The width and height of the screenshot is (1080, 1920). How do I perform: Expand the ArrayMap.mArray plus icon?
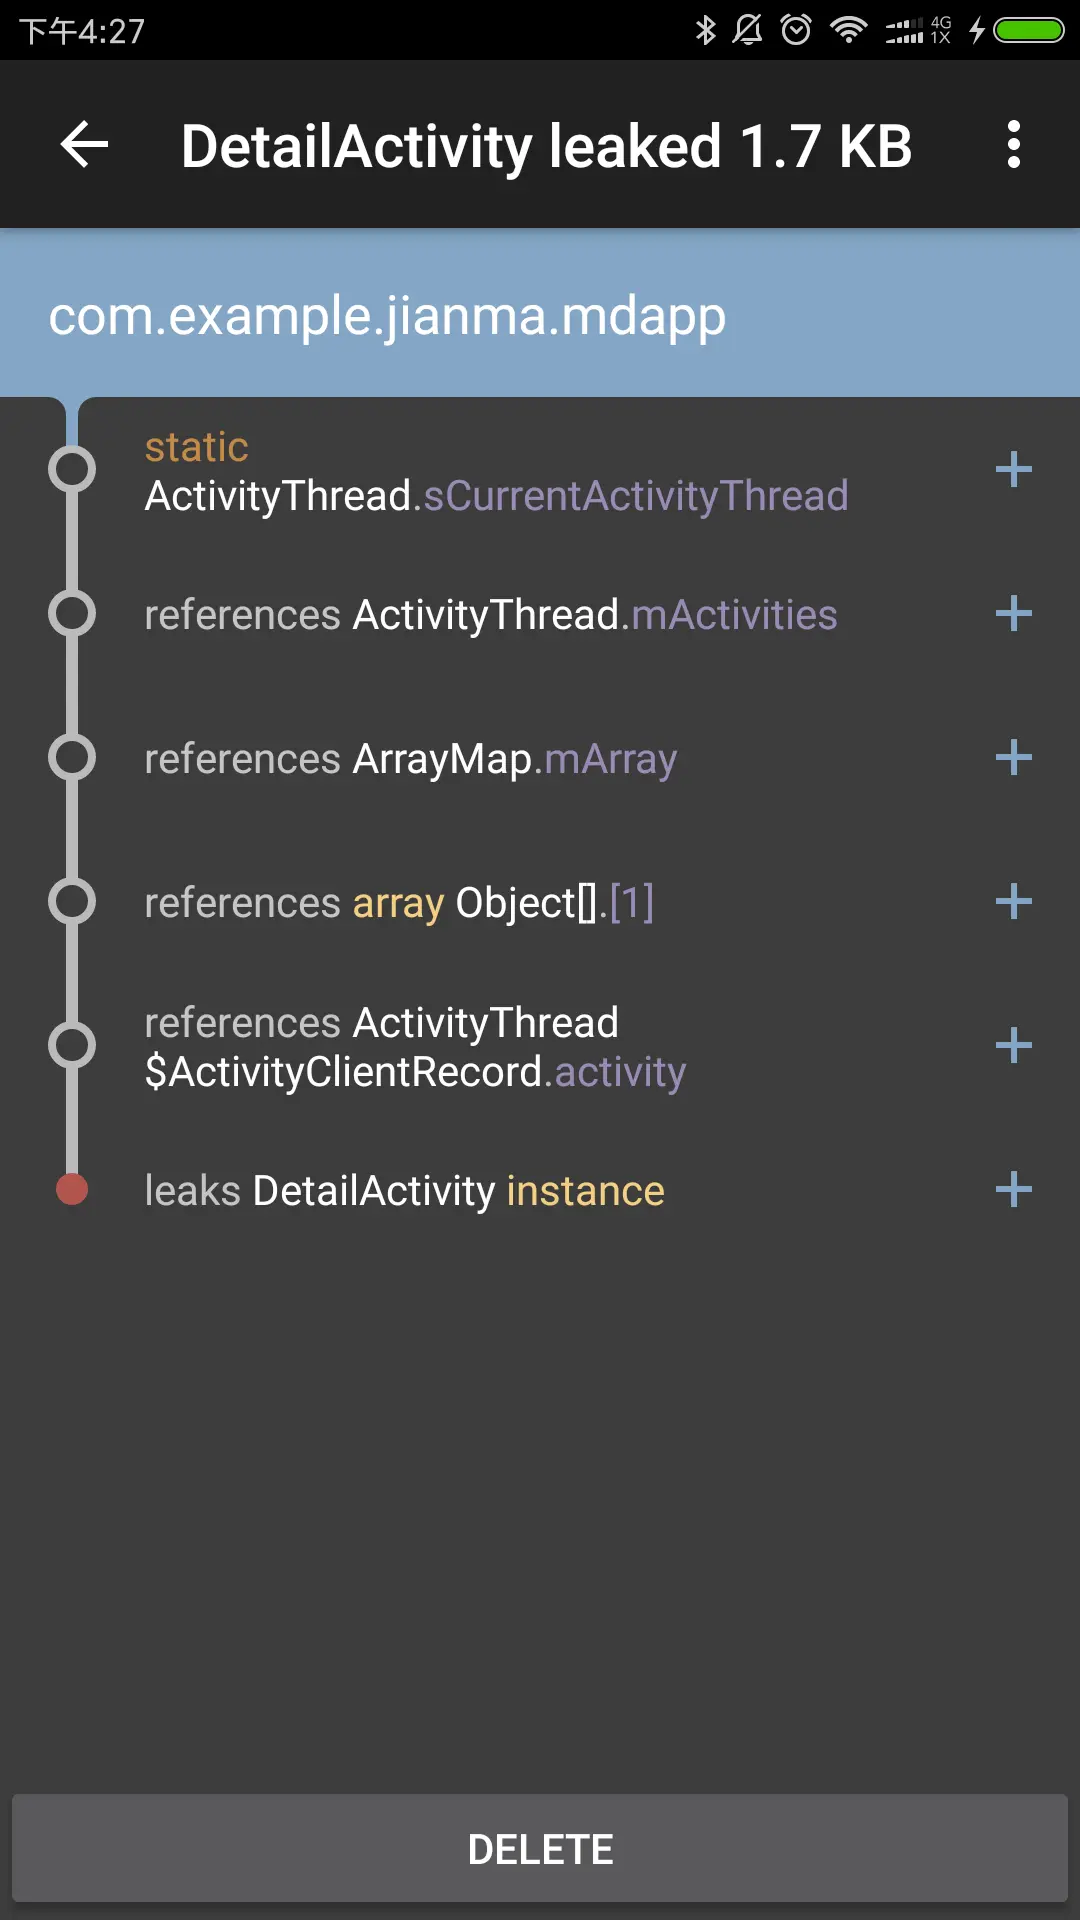click(1013, 757)
